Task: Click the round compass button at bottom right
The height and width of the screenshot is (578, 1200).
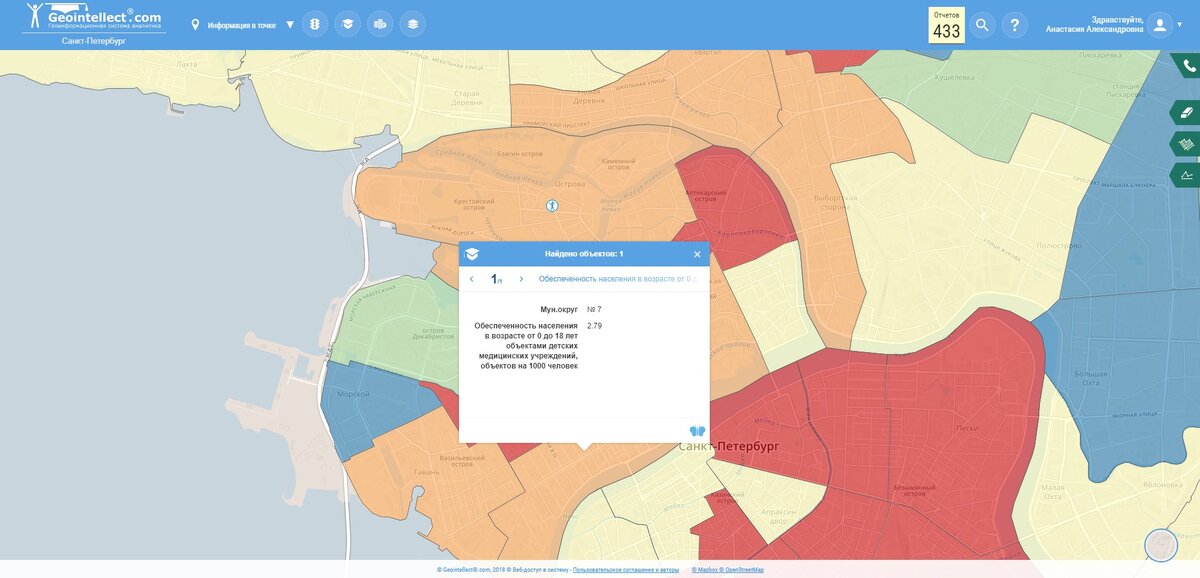Action: click(1161, 545)
